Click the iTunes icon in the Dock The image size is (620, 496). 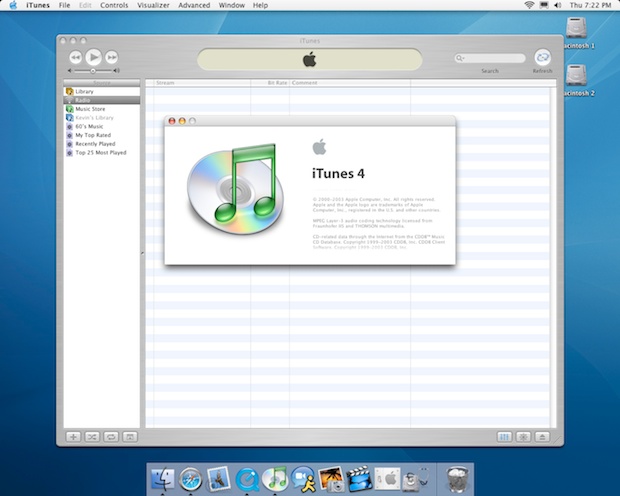coord(275,478)
